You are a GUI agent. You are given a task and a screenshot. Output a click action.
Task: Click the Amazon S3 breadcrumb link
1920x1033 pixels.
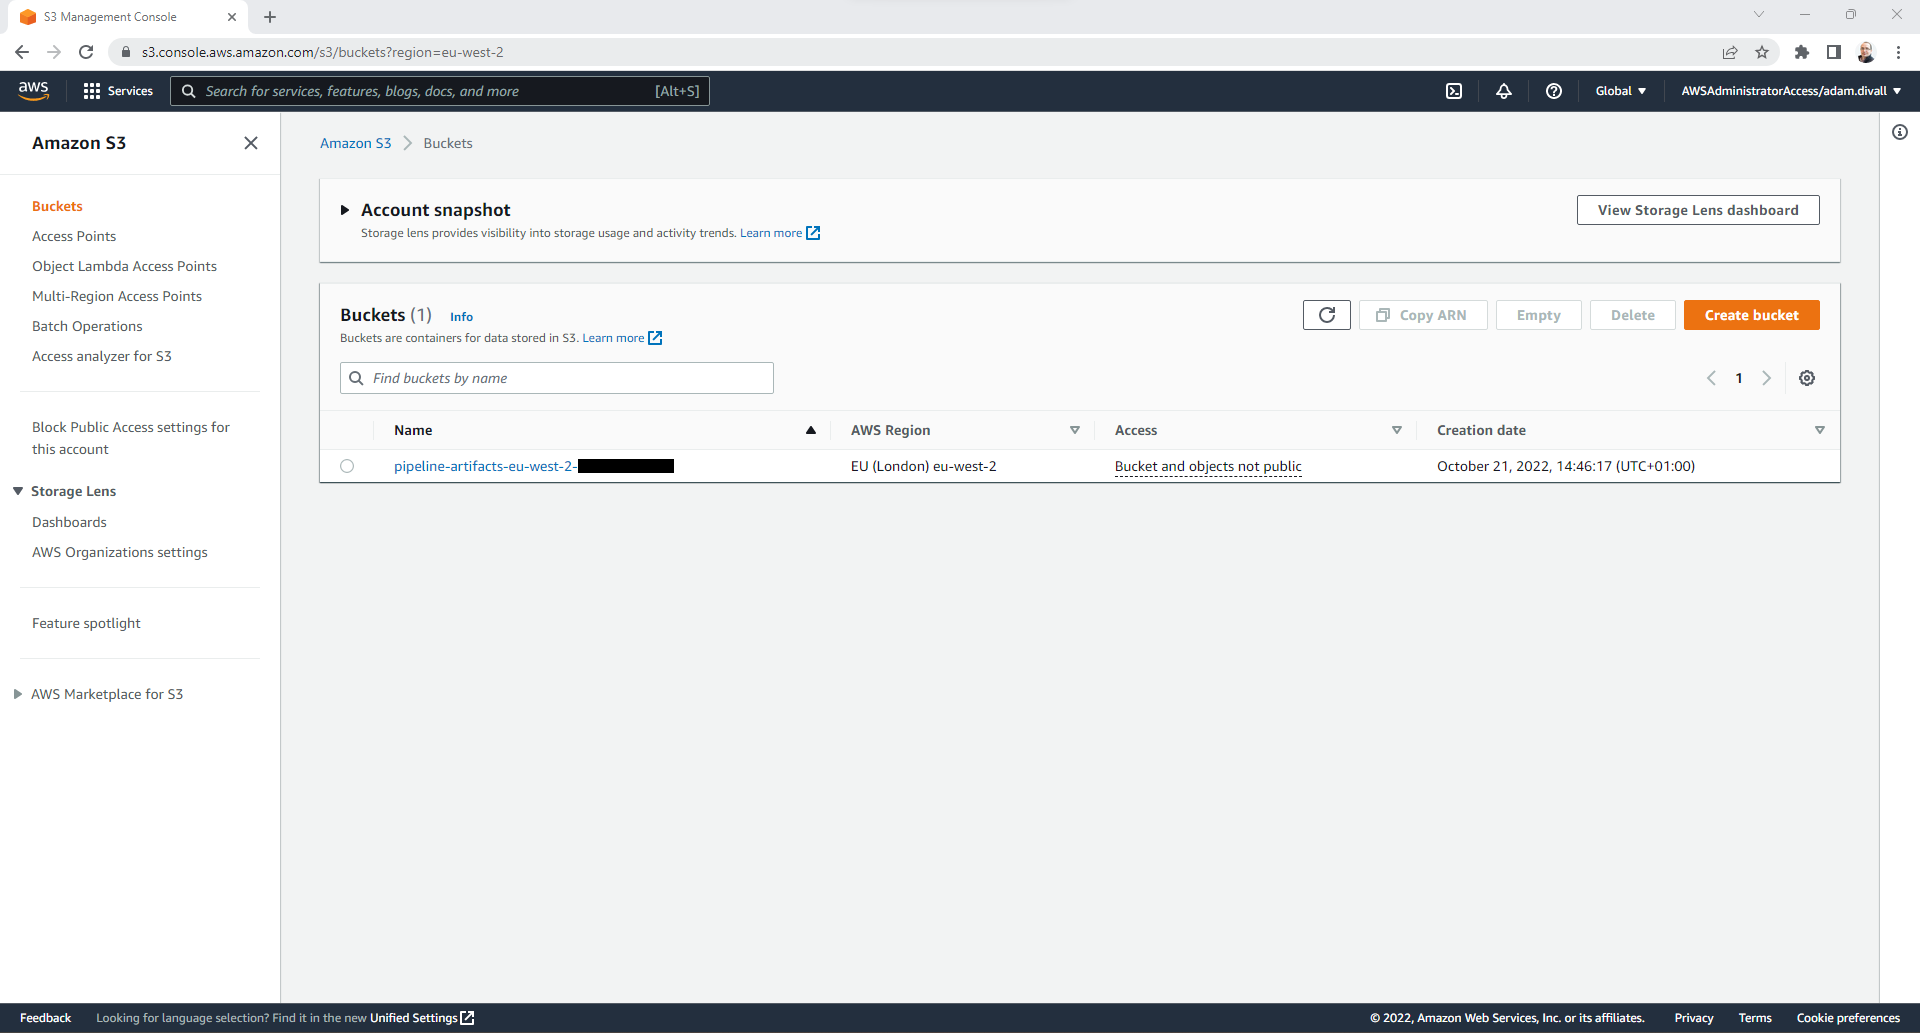tap(355, 143)
